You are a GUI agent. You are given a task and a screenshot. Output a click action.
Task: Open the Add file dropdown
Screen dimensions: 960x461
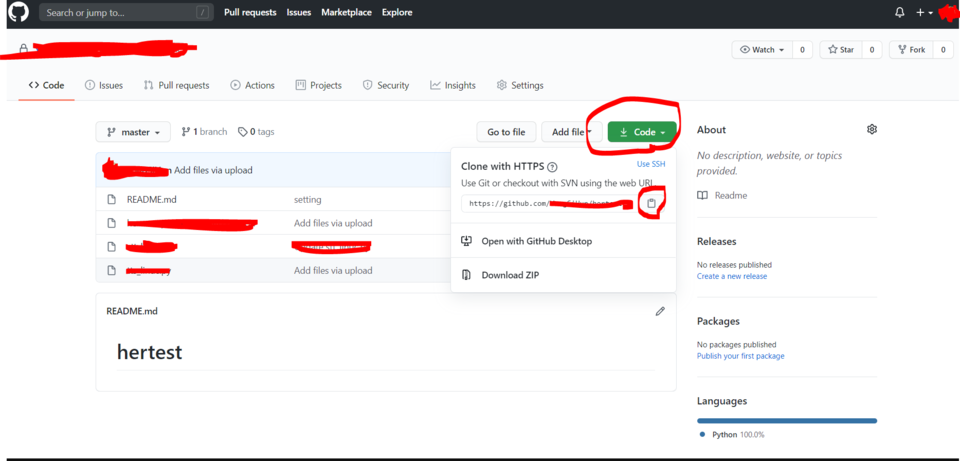pyautogui.click(x=571, y=132)
